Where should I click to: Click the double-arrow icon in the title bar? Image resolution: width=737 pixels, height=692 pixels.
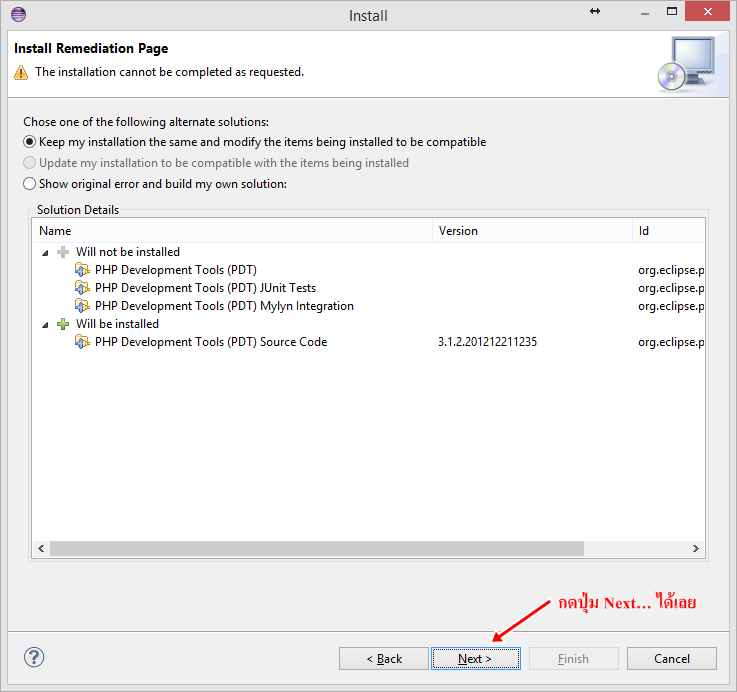(595, 11)
